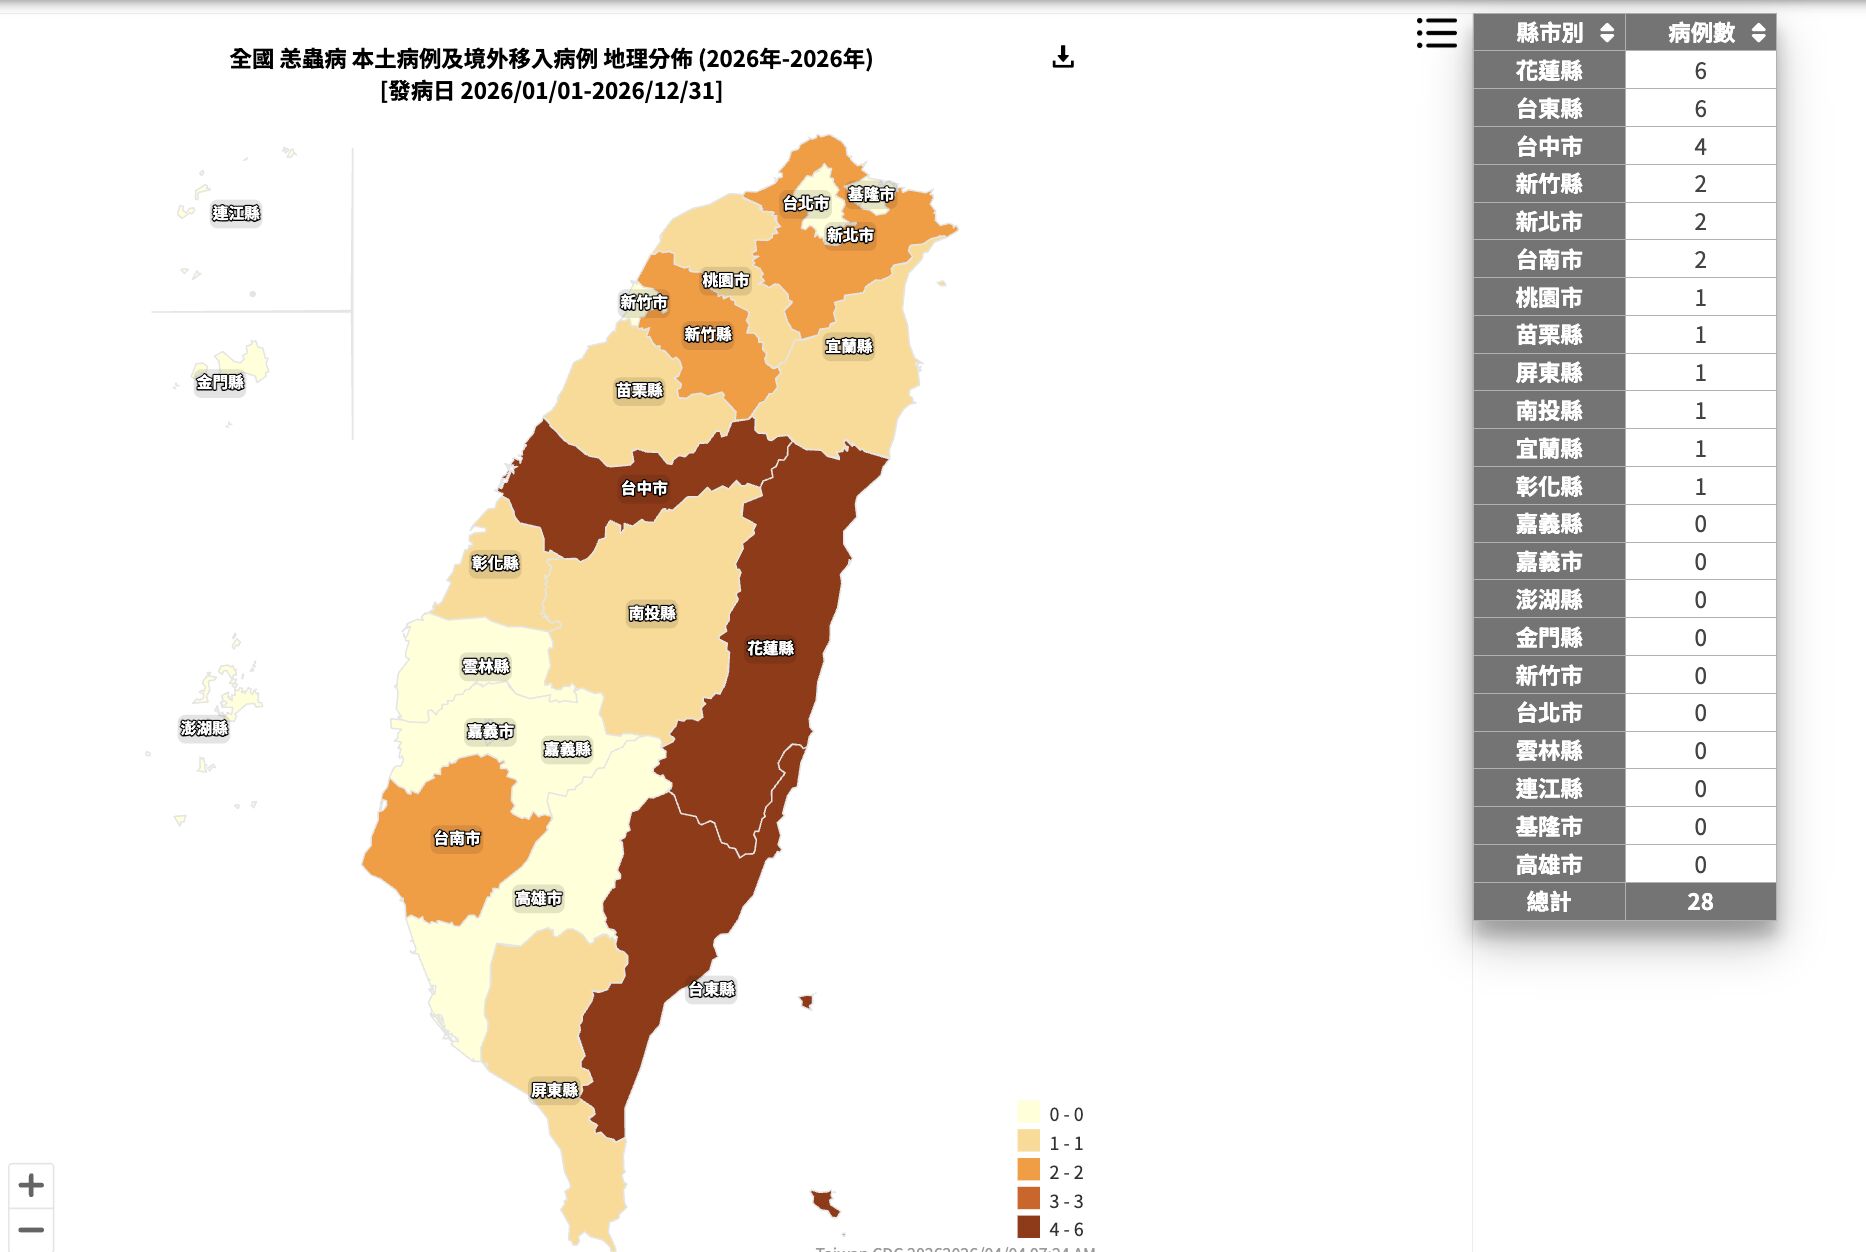
Task: Sort table by 縣市別 column arrows
Action: click(1607, 33)
